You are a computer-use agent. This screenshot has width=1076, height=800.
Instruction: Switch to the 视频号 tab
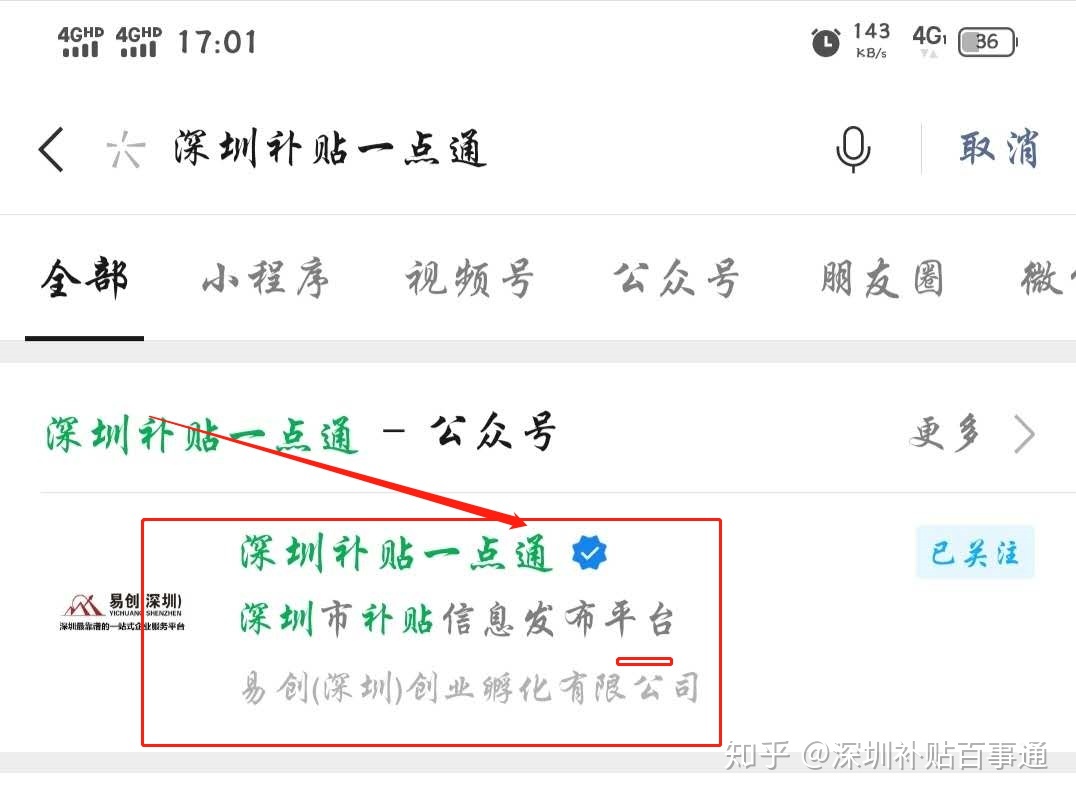point(469,278)
